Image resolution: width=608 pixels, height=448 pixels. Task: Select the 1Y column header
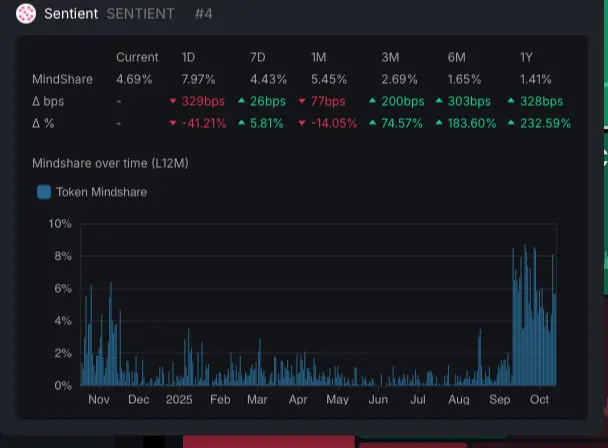527,57
